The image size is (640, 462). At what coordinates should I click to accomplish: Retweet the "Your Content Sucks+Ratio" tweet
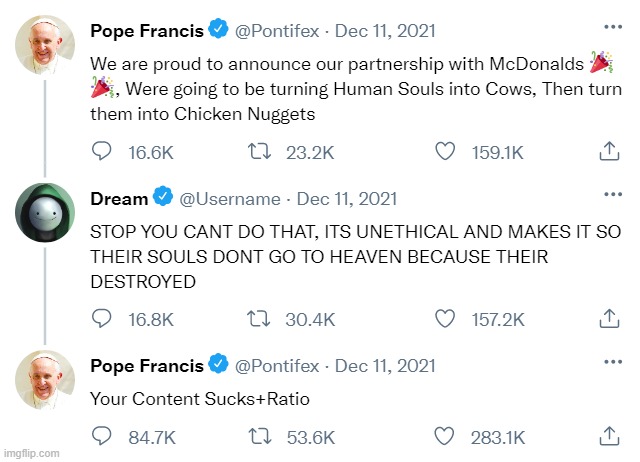click(x=257, y=437)
